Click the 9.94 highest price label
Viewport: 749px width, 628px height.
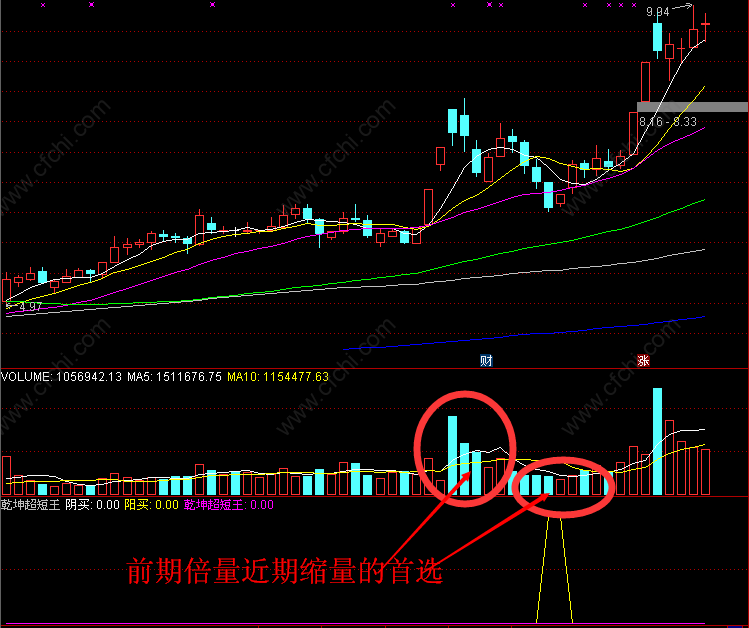point(658,11)
